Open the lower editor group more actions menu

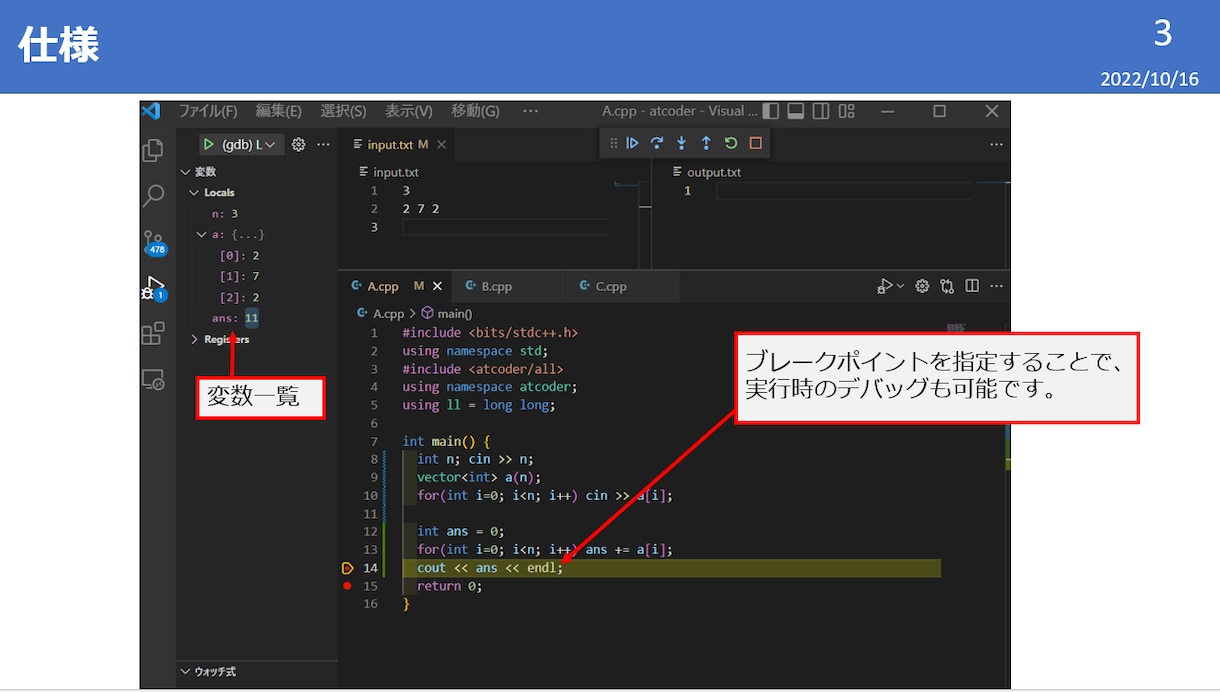[996, 286]
